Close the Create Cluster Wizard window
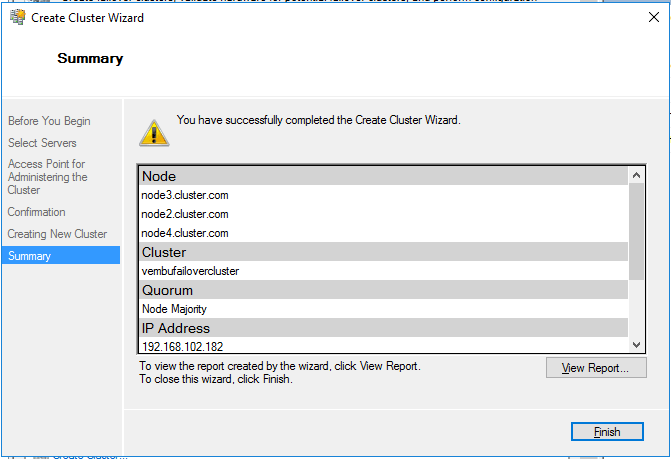The image size is (671, 459). 653,17
